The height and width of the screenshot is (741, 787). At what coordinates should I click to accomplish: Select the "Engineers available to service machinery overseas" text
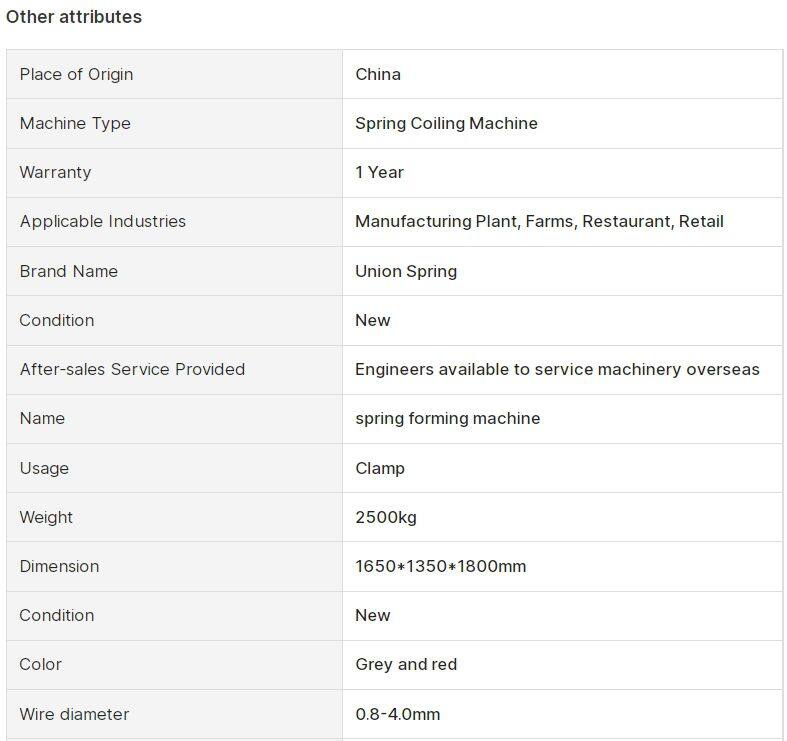pyautogui.click(x=557, y=369)
